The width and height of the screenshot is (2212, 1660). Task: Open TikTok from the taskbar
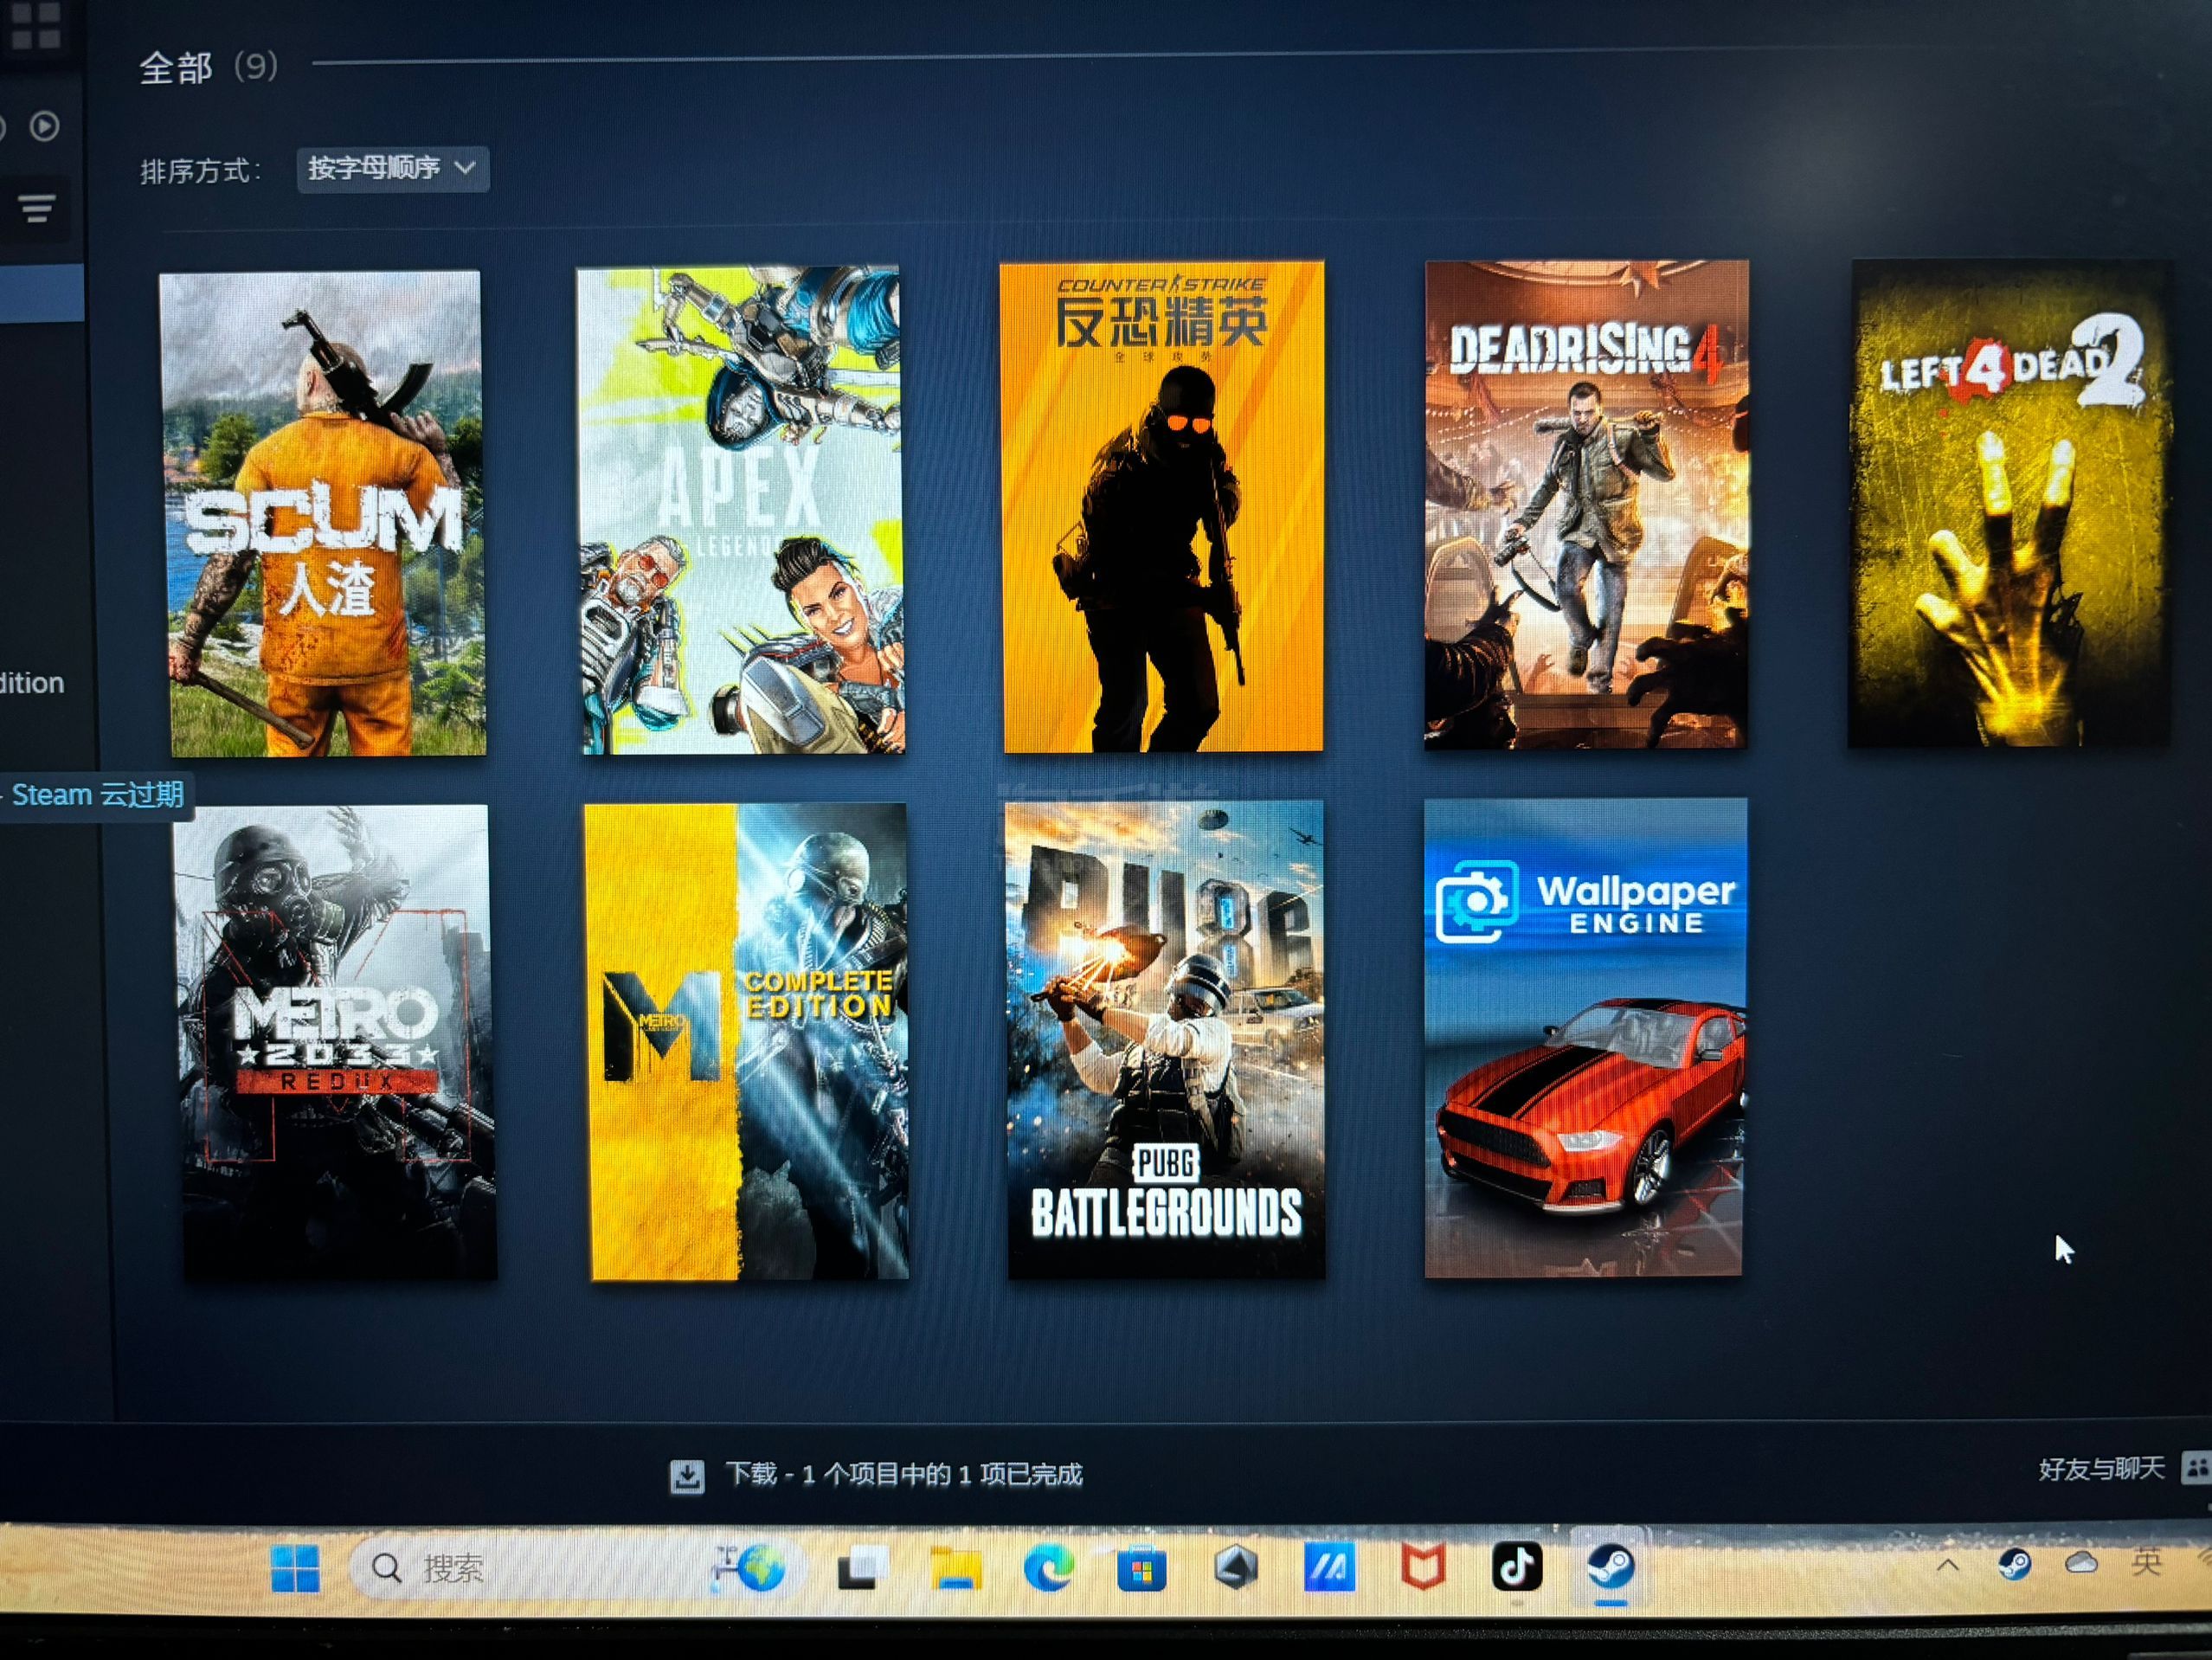[1516, 1566]
